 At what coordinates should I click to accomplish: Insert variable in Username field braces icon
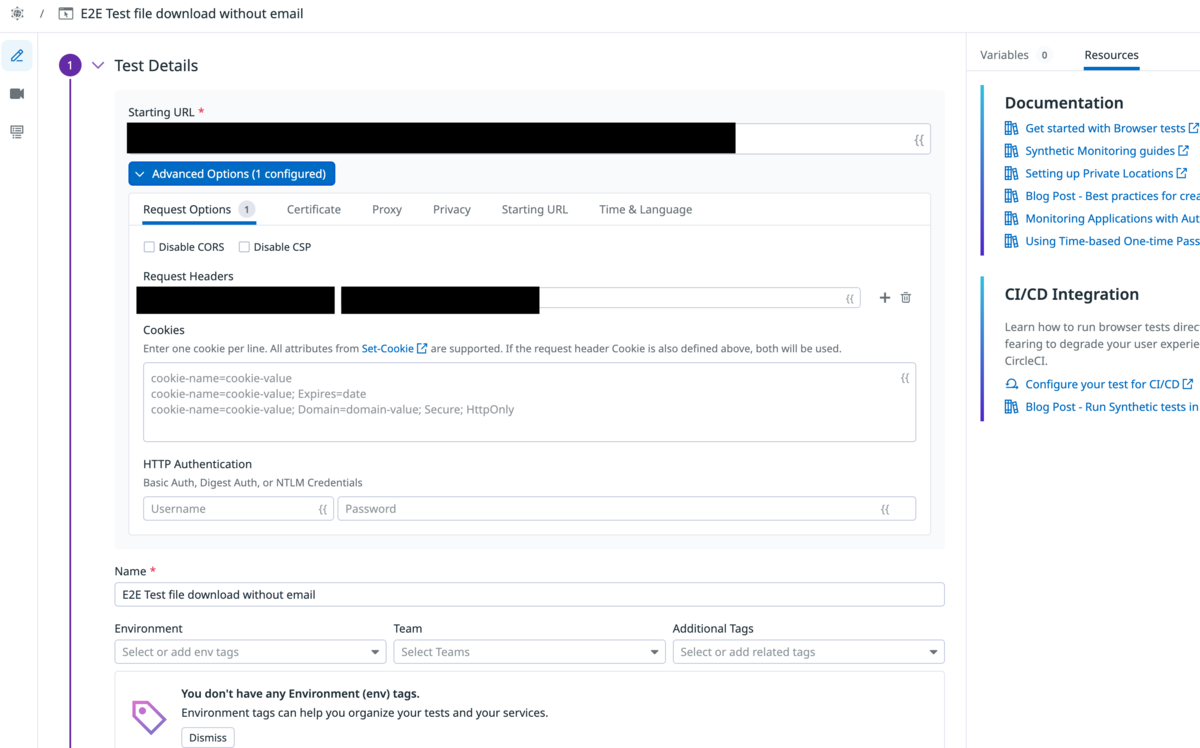[x=323, y=509]
